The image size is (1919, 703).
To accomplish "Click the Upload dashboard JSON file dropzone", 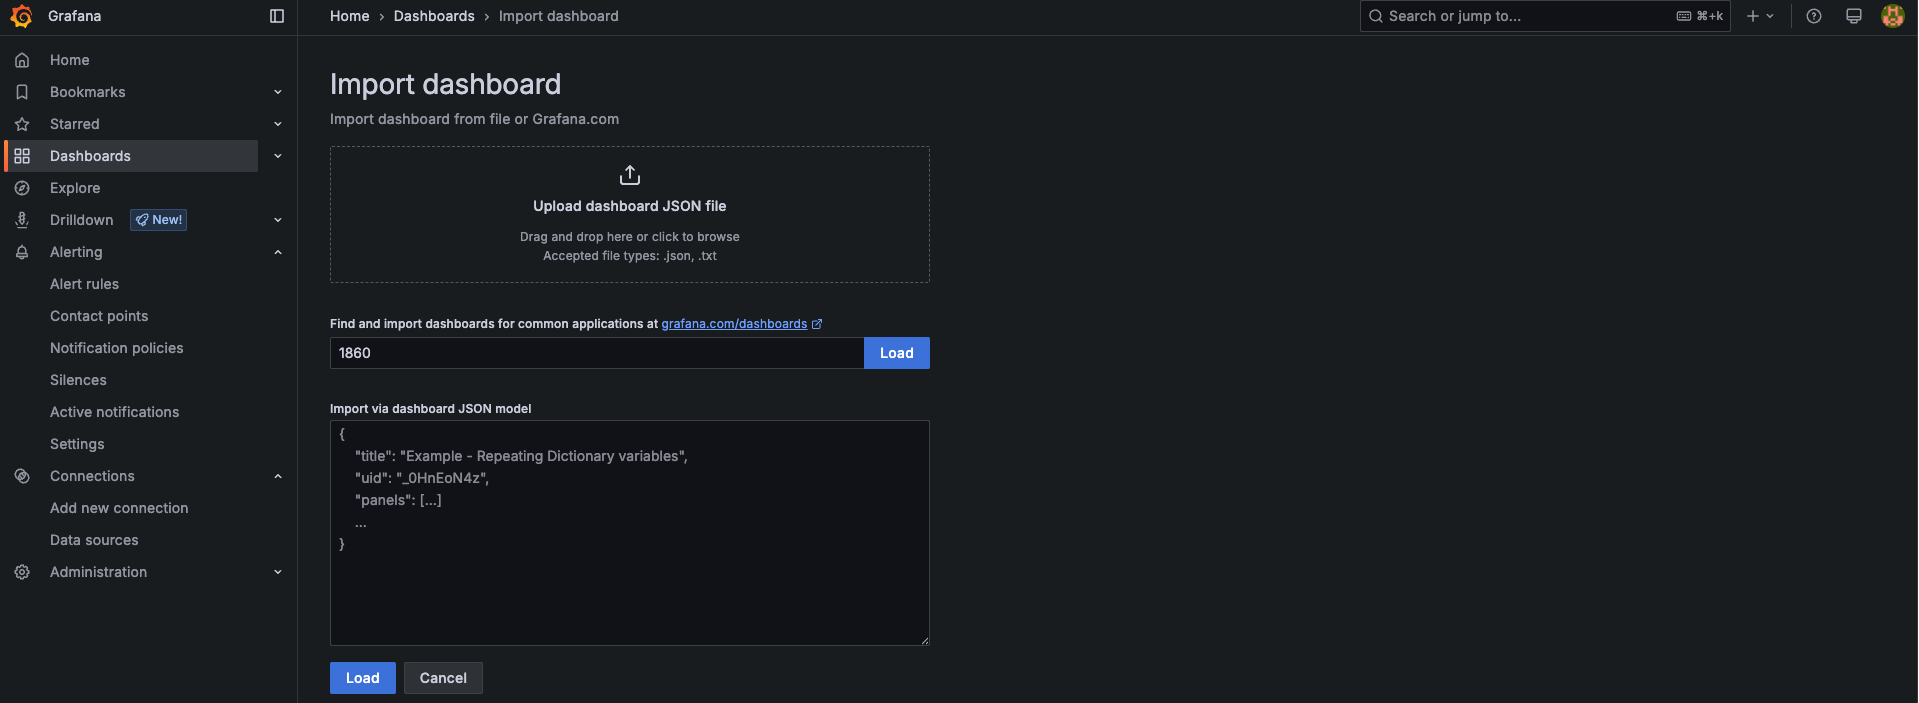I will click(x=630, y=215).
